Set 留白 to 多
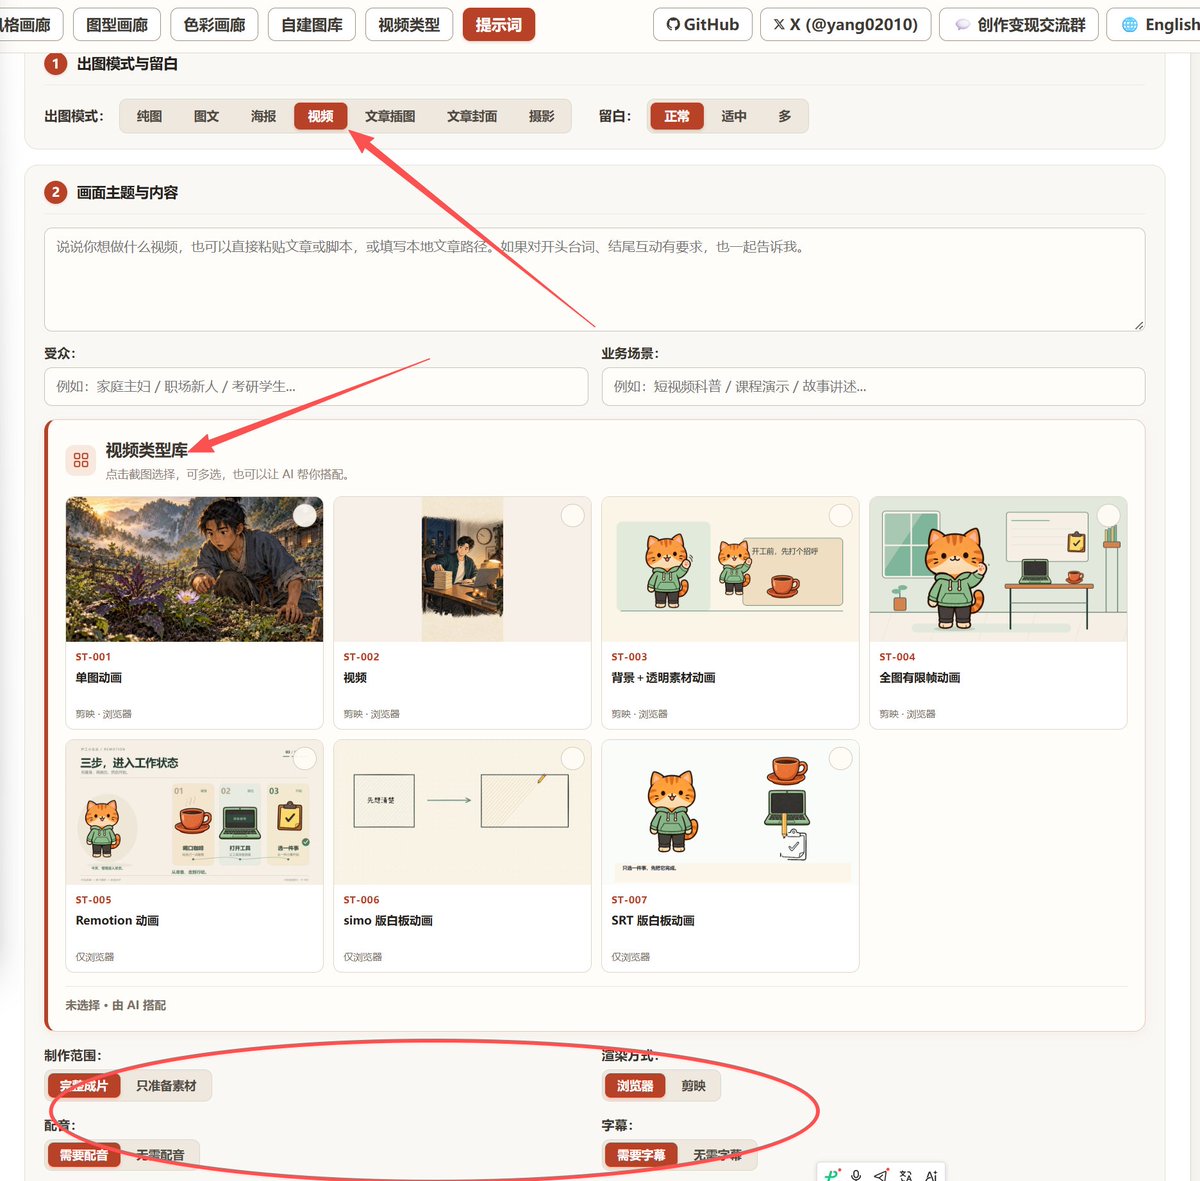The height and width of the screenshot is (1181, 1200). coord(785,116)
